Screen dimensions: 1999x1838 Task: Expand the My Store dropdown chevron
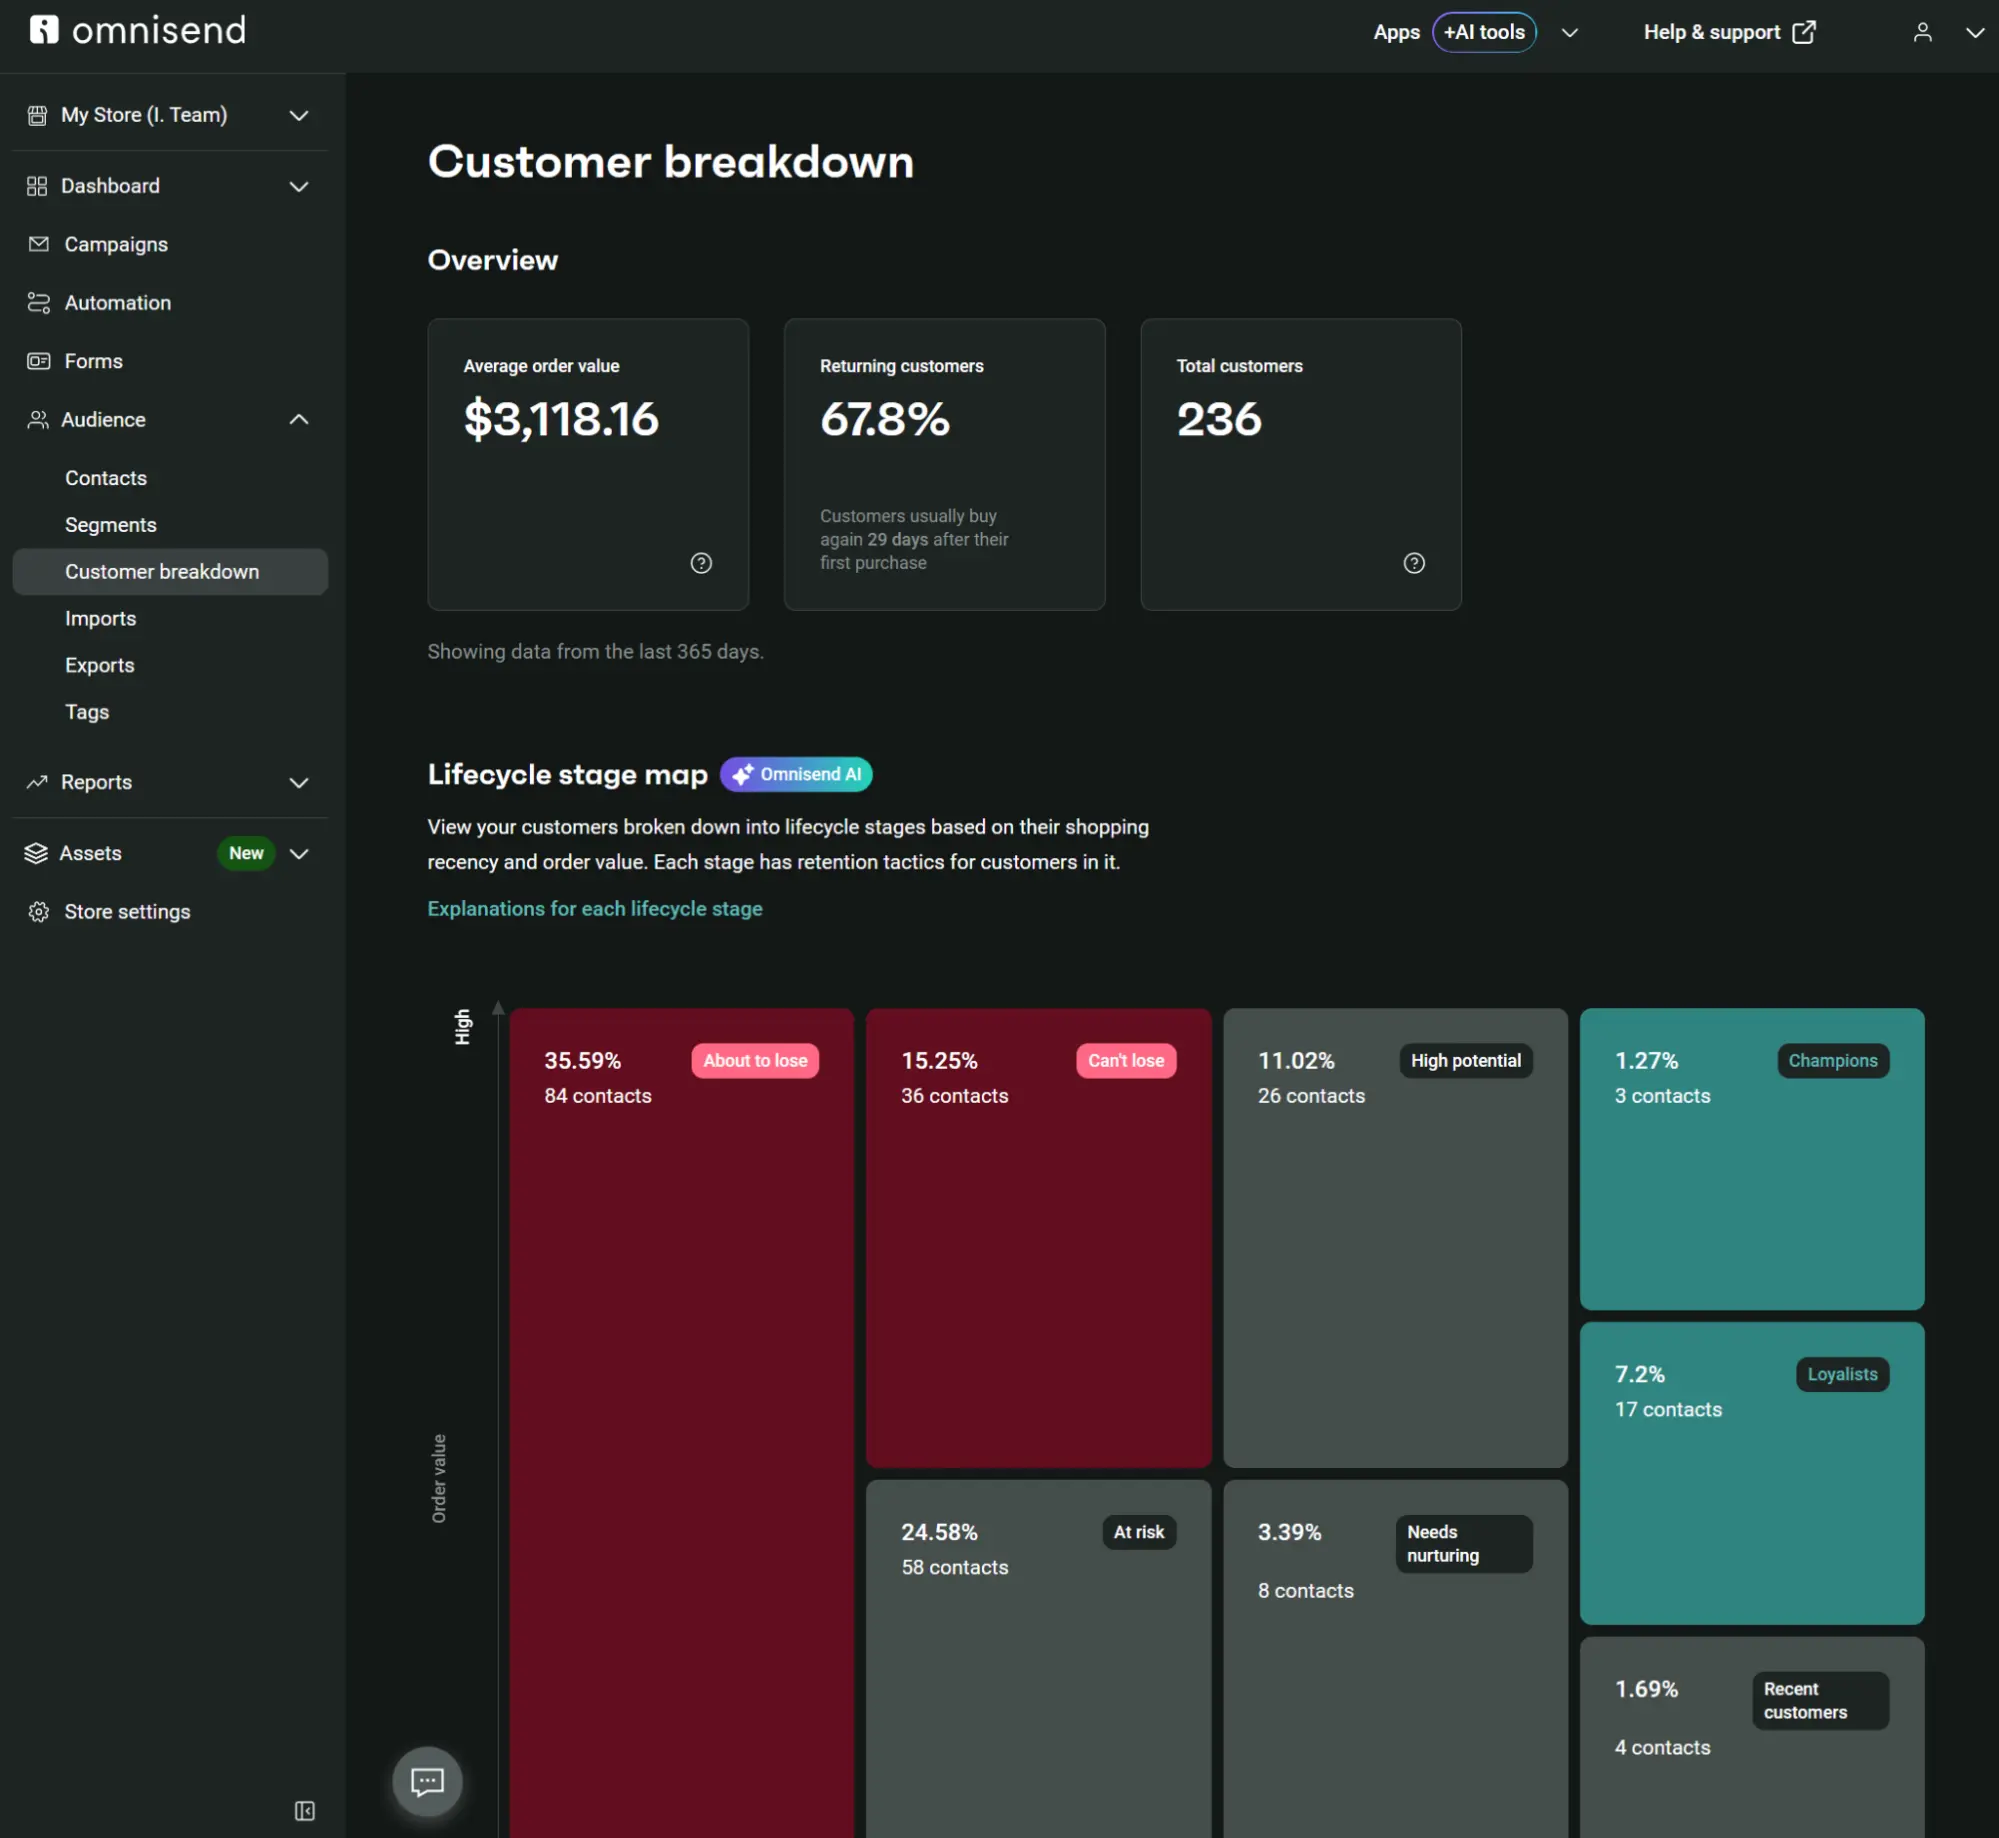click(x=299, y=115)
